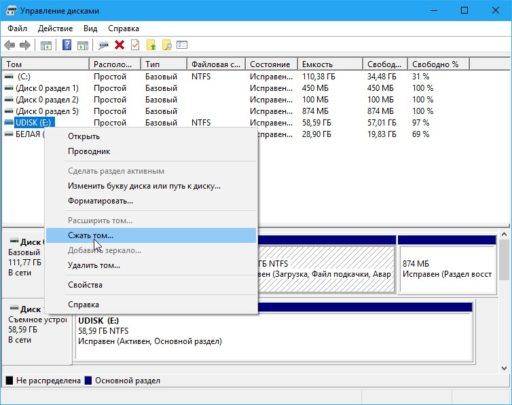Sort by the Файловая с... column header
Image resolution: width=512 pixels, height=405 pixels.
pos(216,64)
